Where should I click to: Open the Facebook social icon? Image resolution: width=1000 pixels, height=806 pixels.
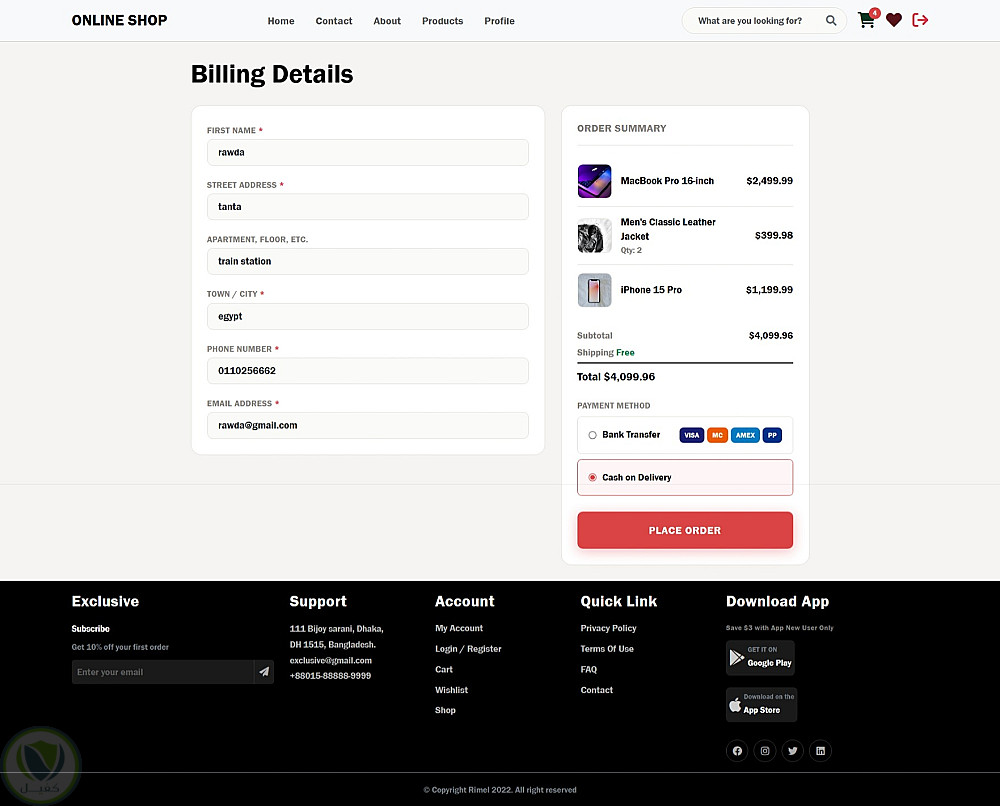(x=737, y=751)
